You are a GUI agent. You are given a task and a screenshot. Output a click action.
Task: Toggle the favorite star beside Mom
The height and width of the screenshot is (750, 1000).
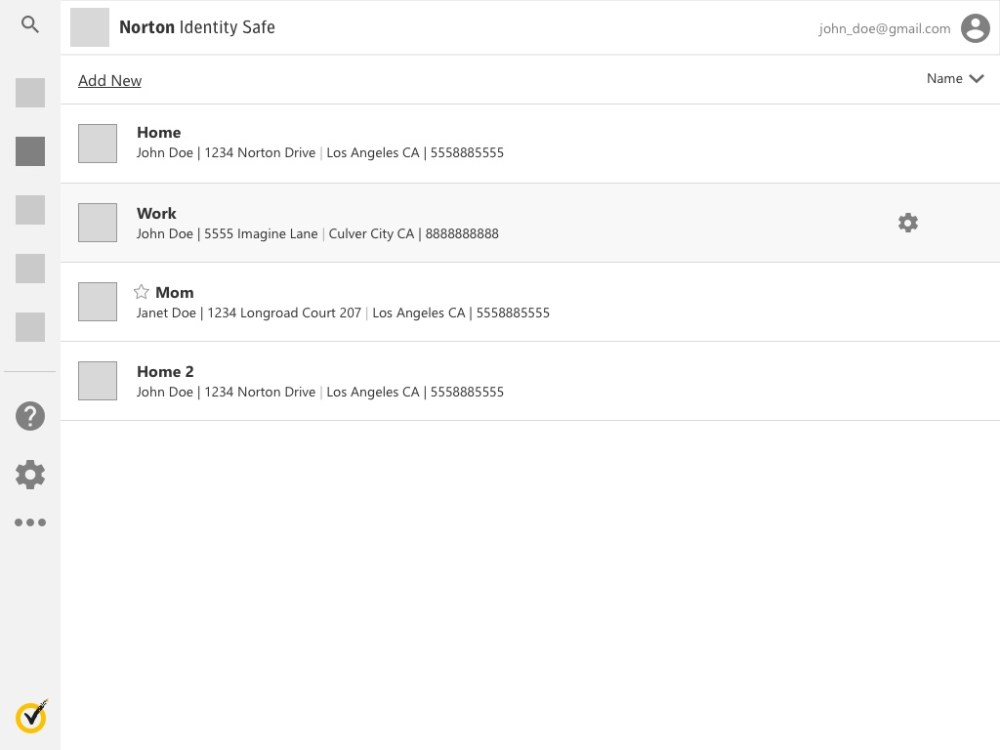[141, 292]
